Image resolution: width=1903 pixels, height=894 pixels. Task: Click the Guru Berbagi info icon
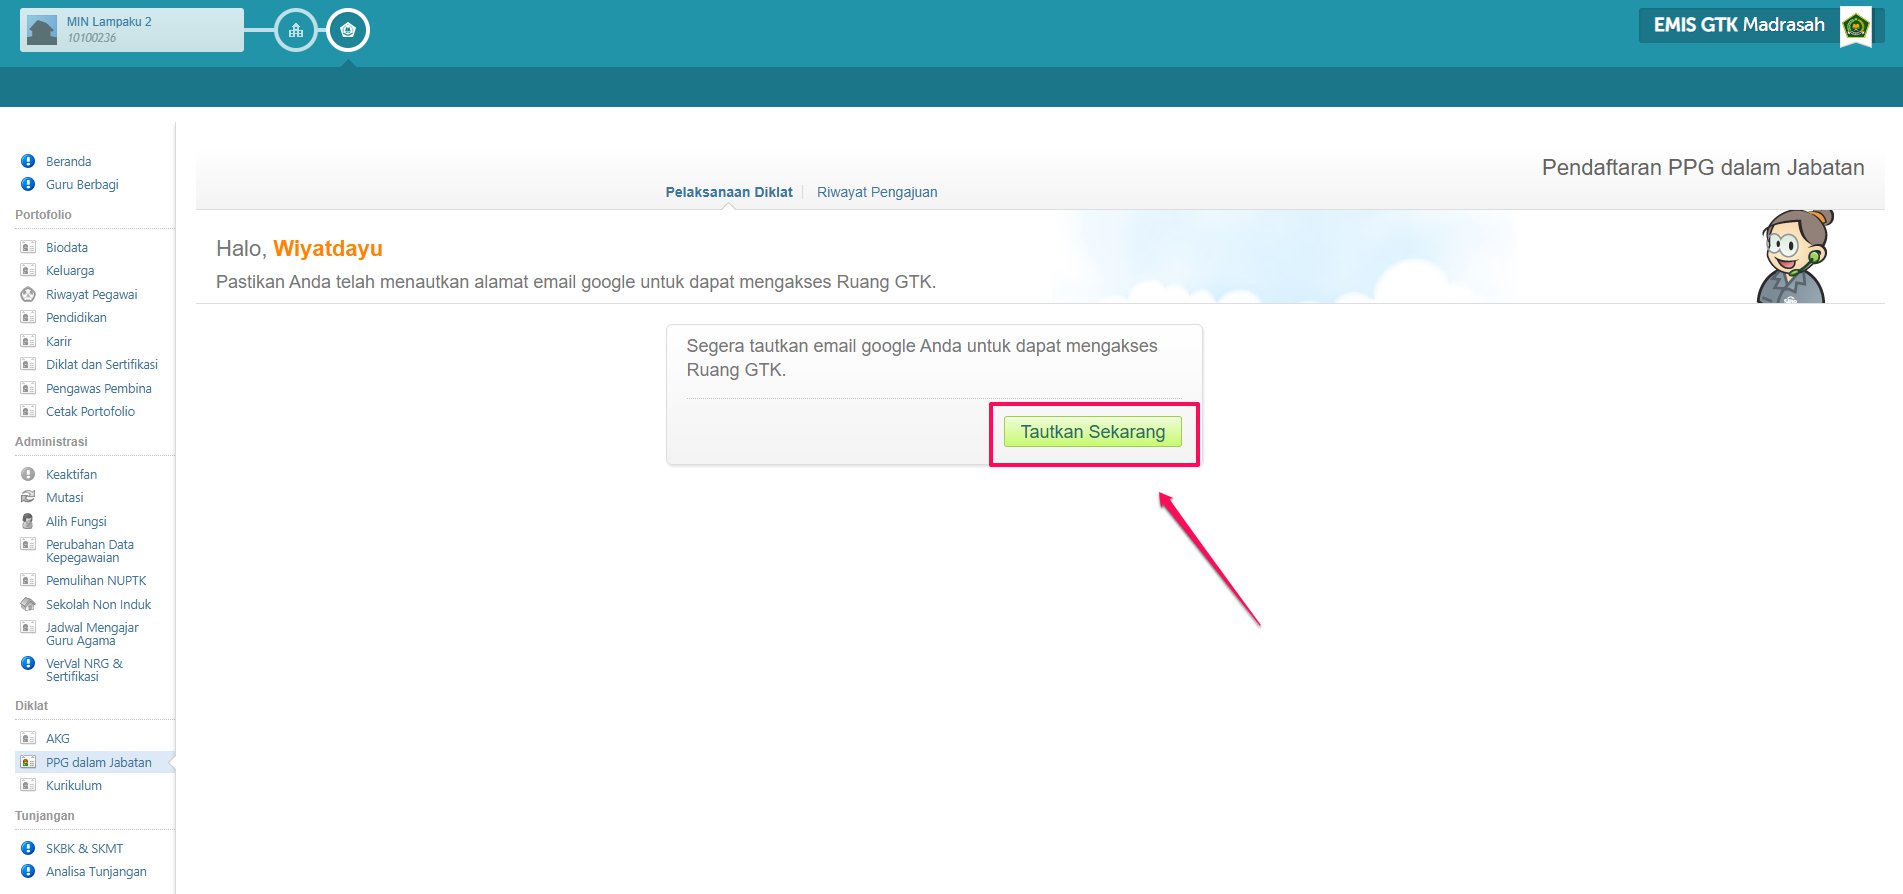coord(28,184)
